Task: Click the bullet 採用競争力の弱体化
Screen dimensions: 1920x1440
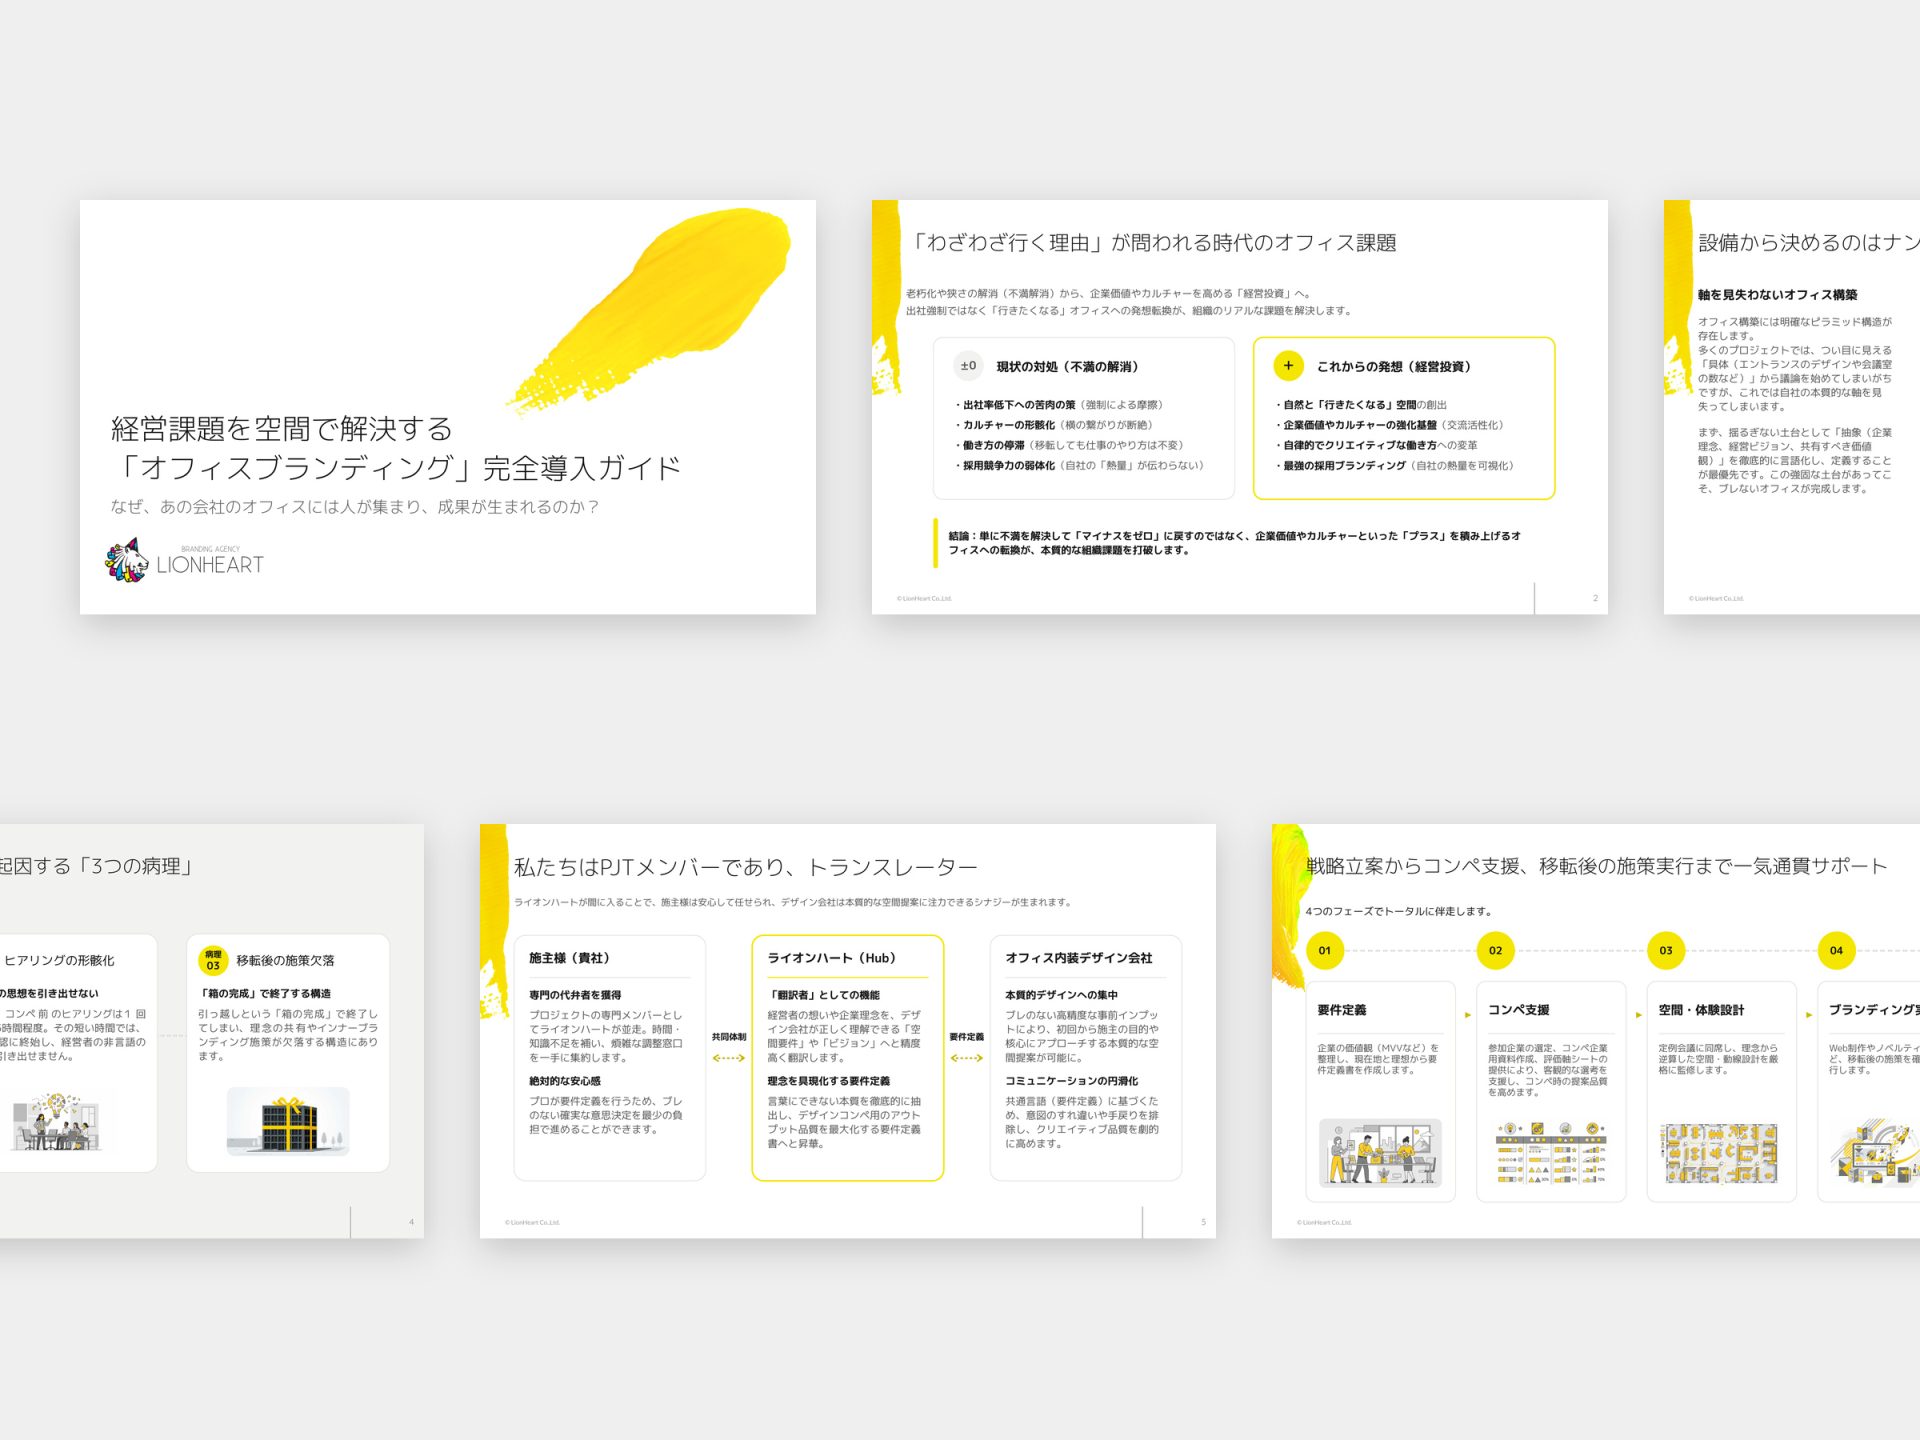Action: [1080, 465]
